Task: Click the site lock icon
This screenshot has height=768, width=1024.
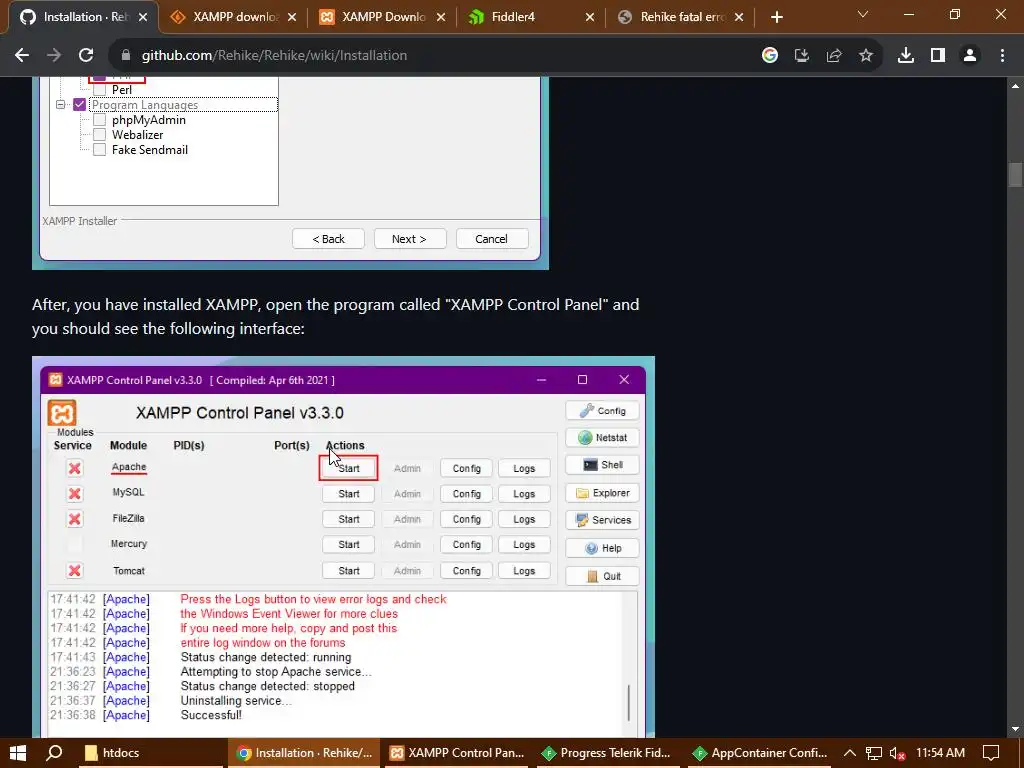Action: tap(126, 56)
